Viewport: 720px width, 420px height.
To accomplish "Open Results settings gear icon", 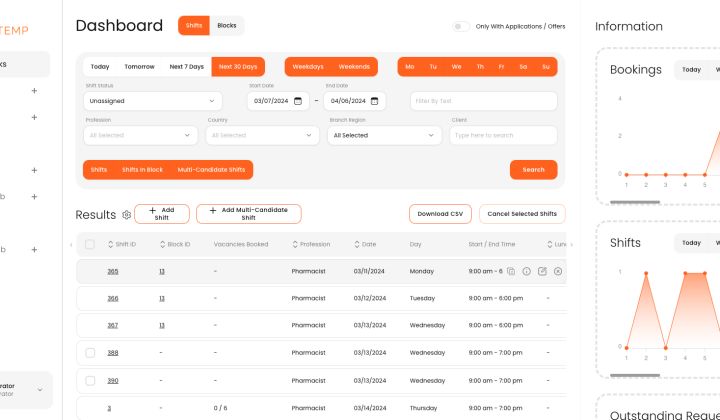I will [126, 215].
